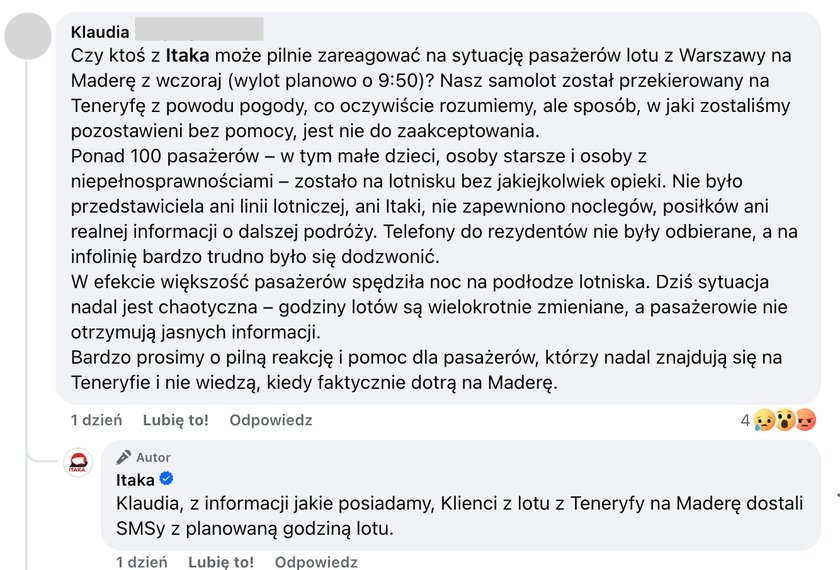Show the reaction count of 4

click(745, 421)
